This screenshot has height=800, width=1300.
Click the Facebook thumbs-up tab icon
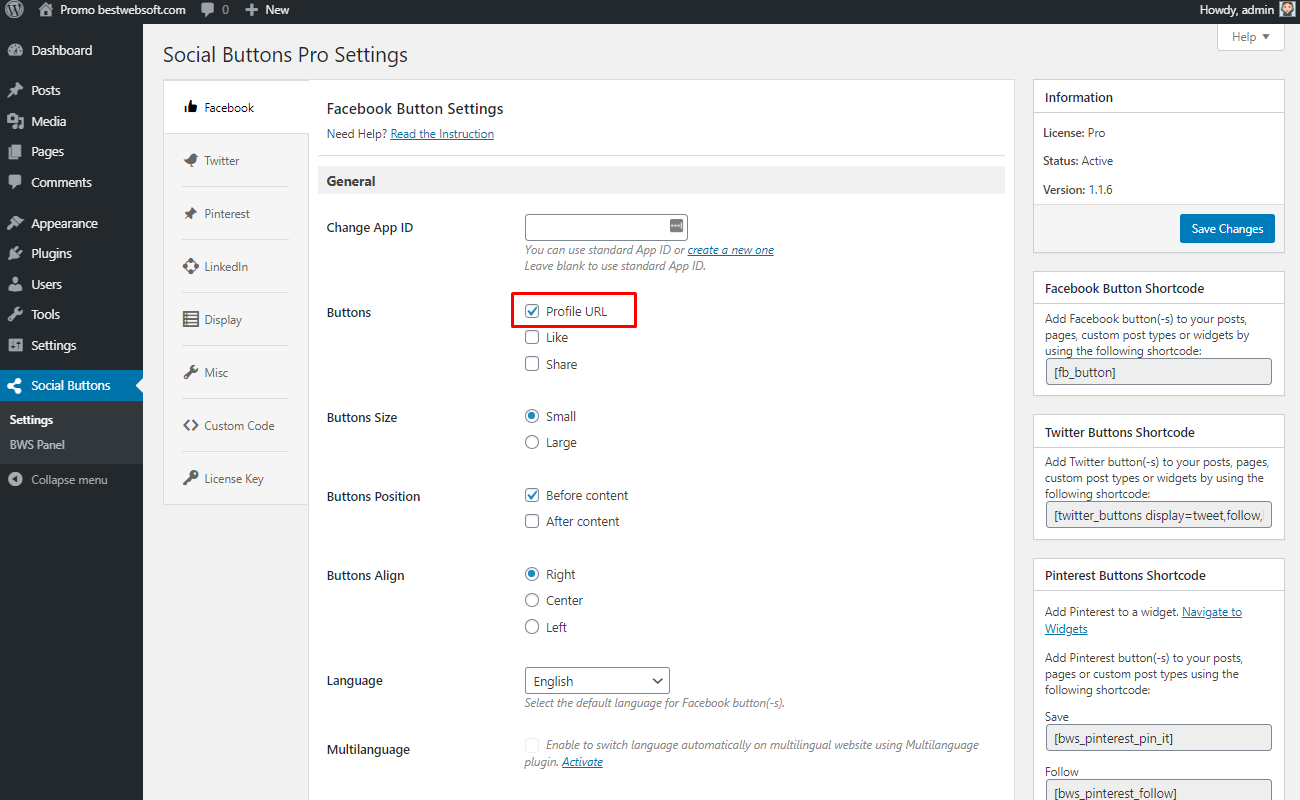click(190, 107)
